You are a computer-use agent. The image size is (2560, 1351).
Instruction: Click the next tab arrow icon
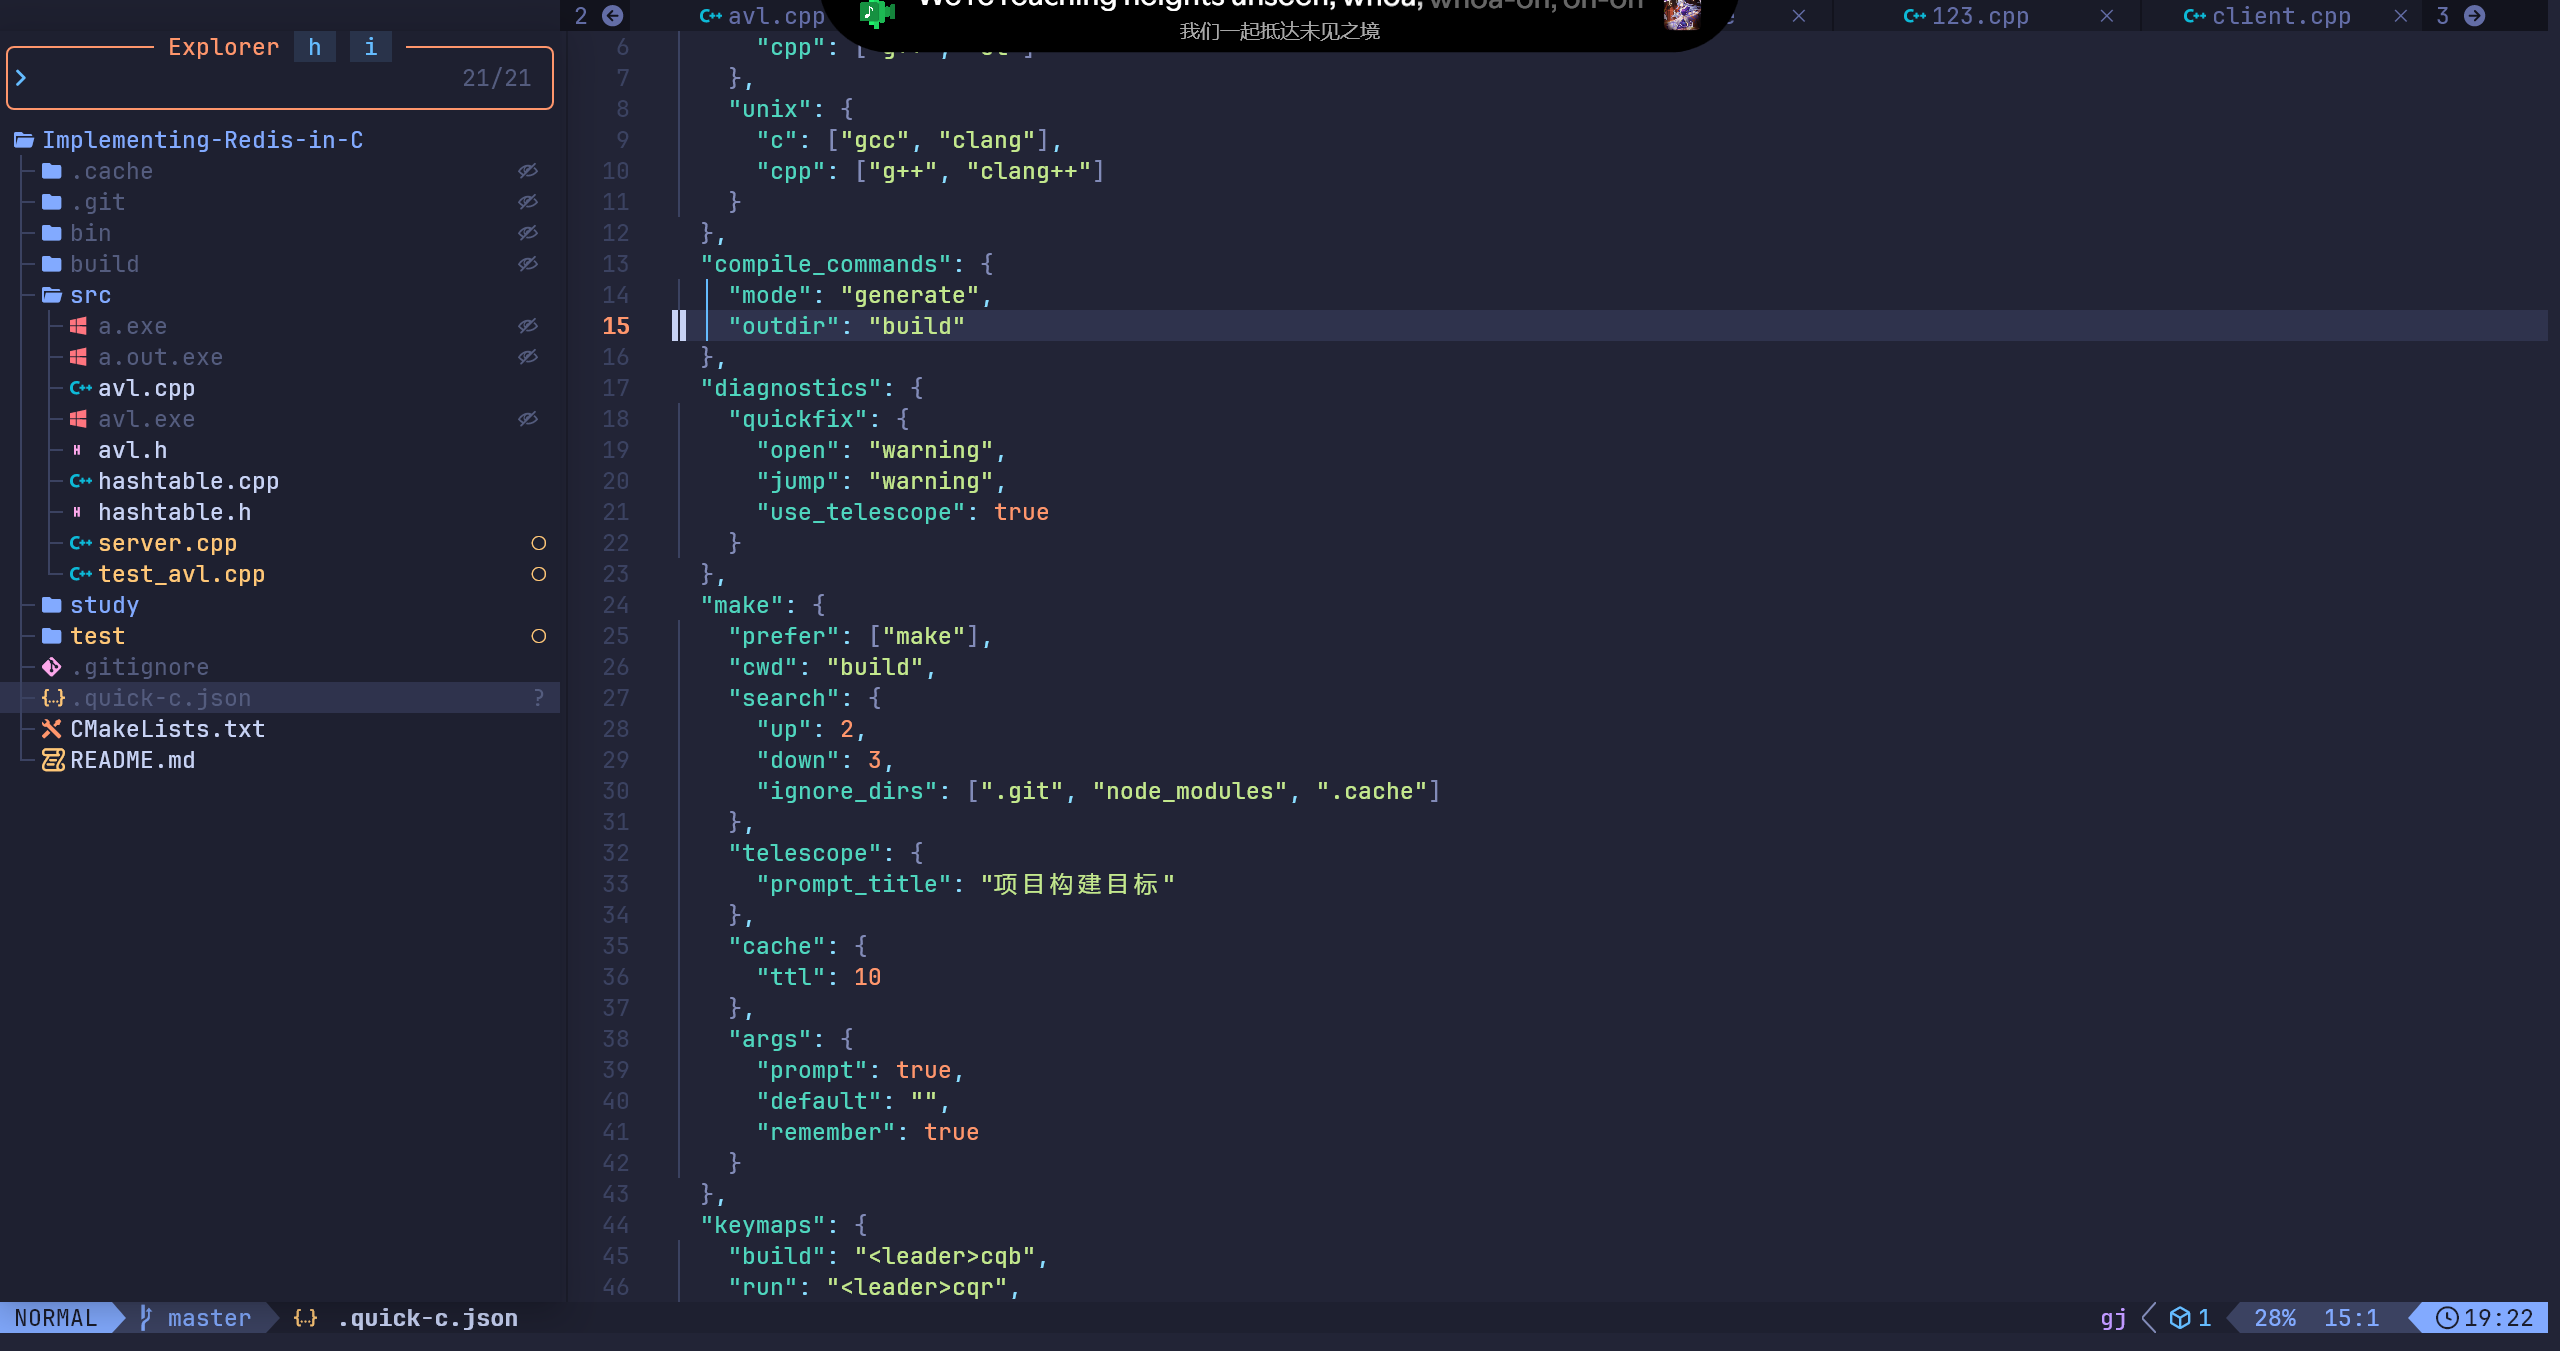[2475, 16]
